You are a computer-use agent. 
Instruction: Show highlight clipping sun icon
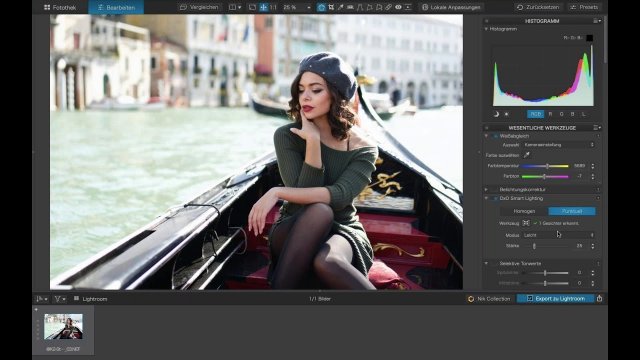[x=507, y=114]
